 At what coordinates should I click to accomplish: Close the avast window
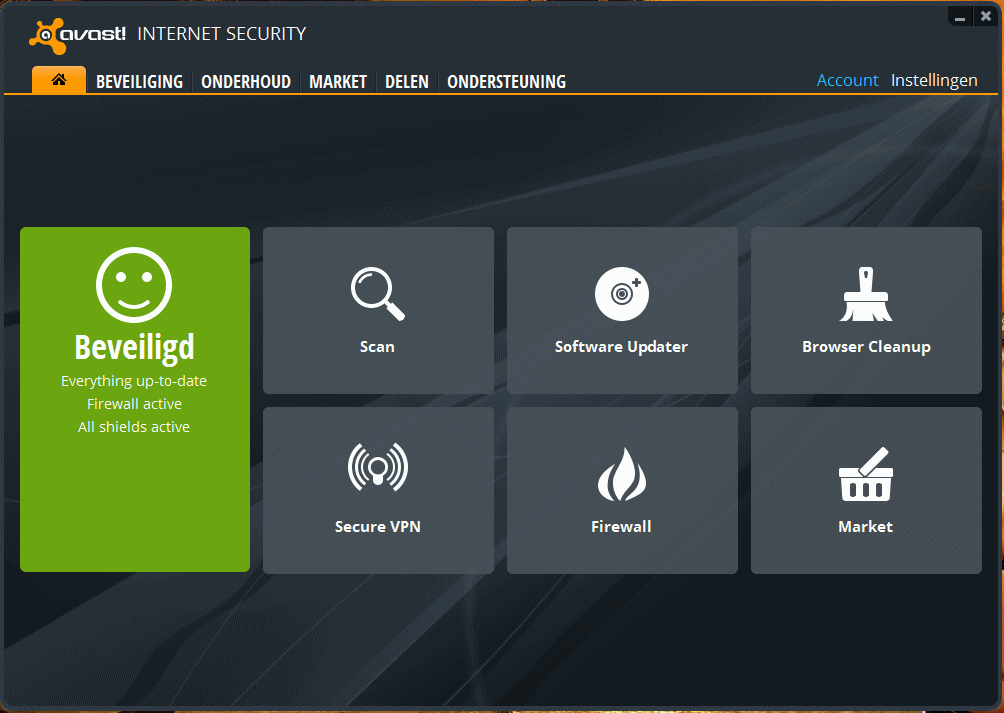(986, 17)
